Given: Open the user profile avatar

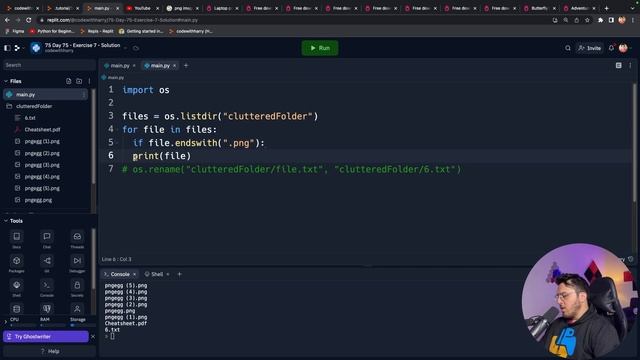Looking at the screenshot, I should point(623,48).
